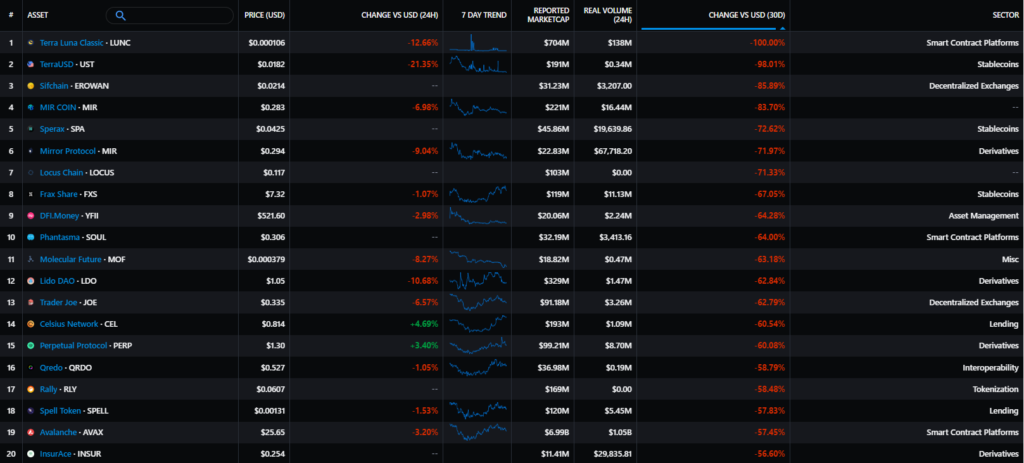1024x463 pixels.
Task: Click the search magnifier icon
Action: (120, 15)
